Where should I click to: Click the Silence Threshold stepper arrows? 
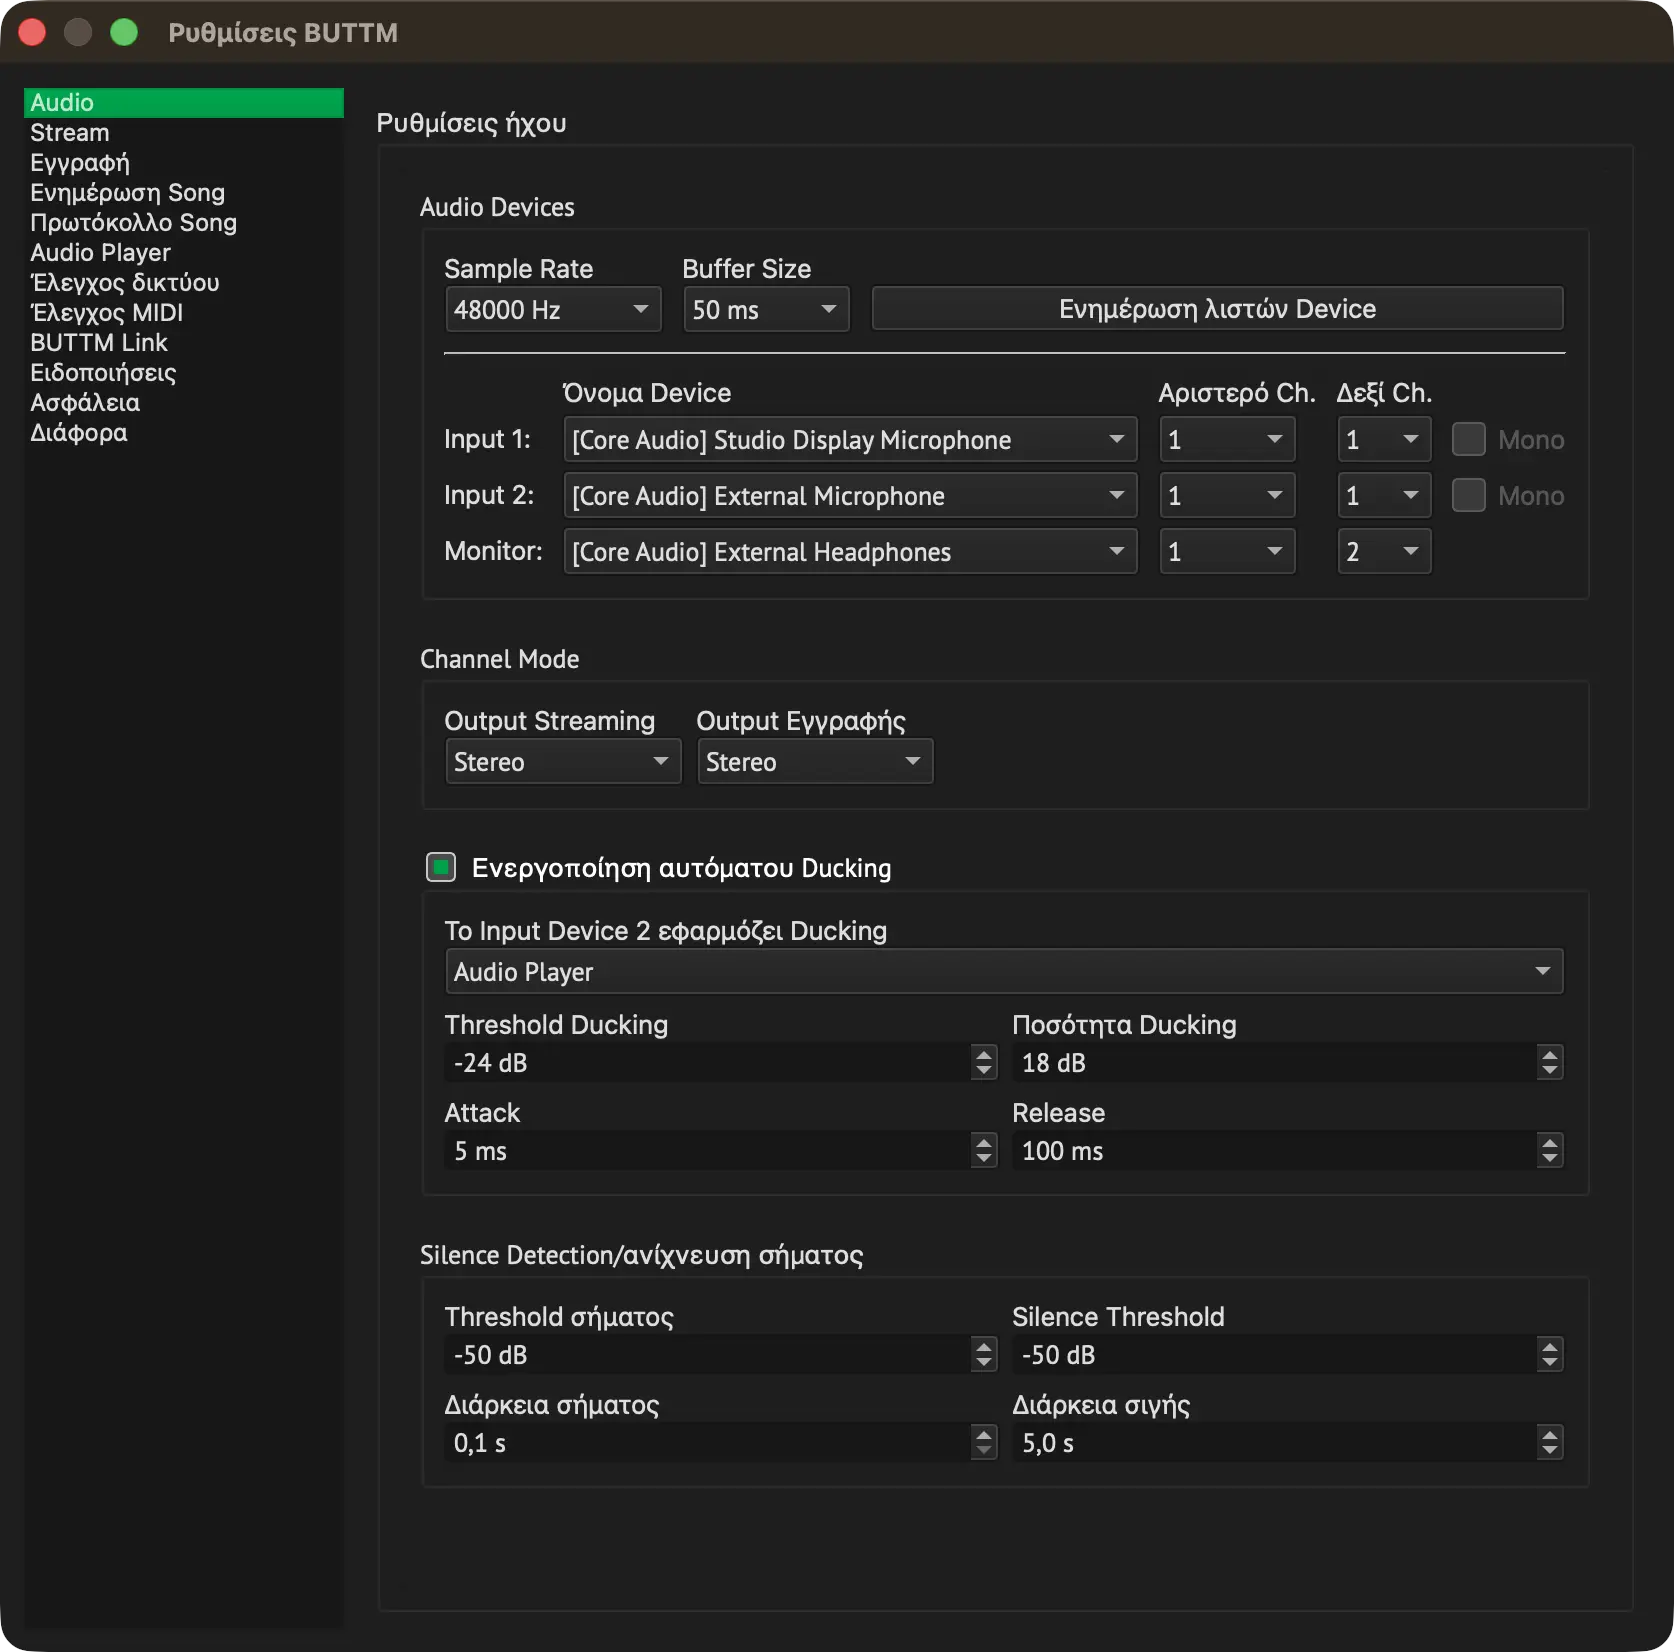[1550, 1355]
